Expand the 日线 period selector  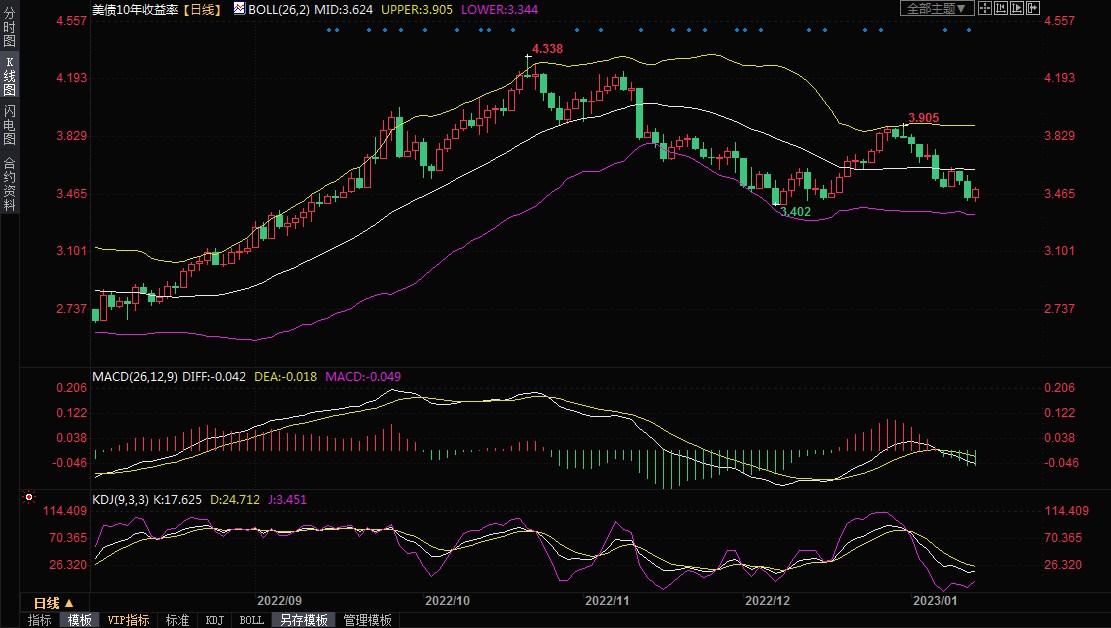pos(52,603)
